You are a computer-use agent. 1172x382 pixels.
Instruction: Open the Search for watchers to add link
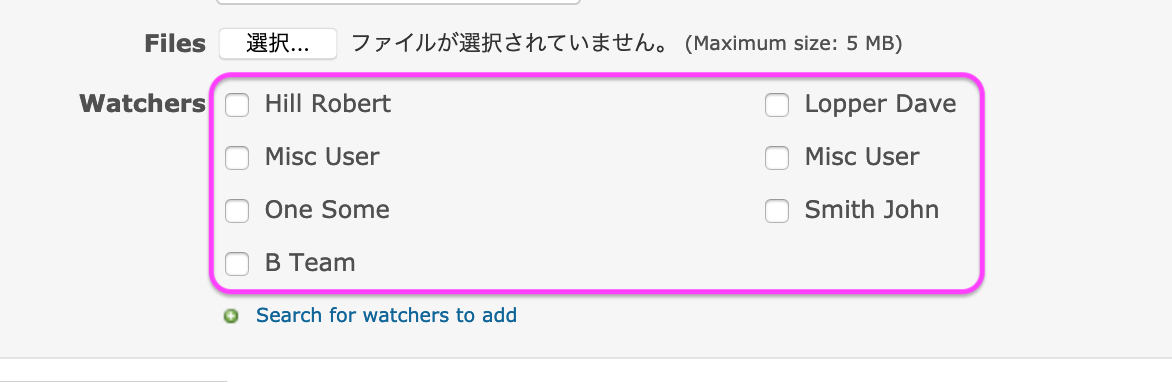point(386,315)
